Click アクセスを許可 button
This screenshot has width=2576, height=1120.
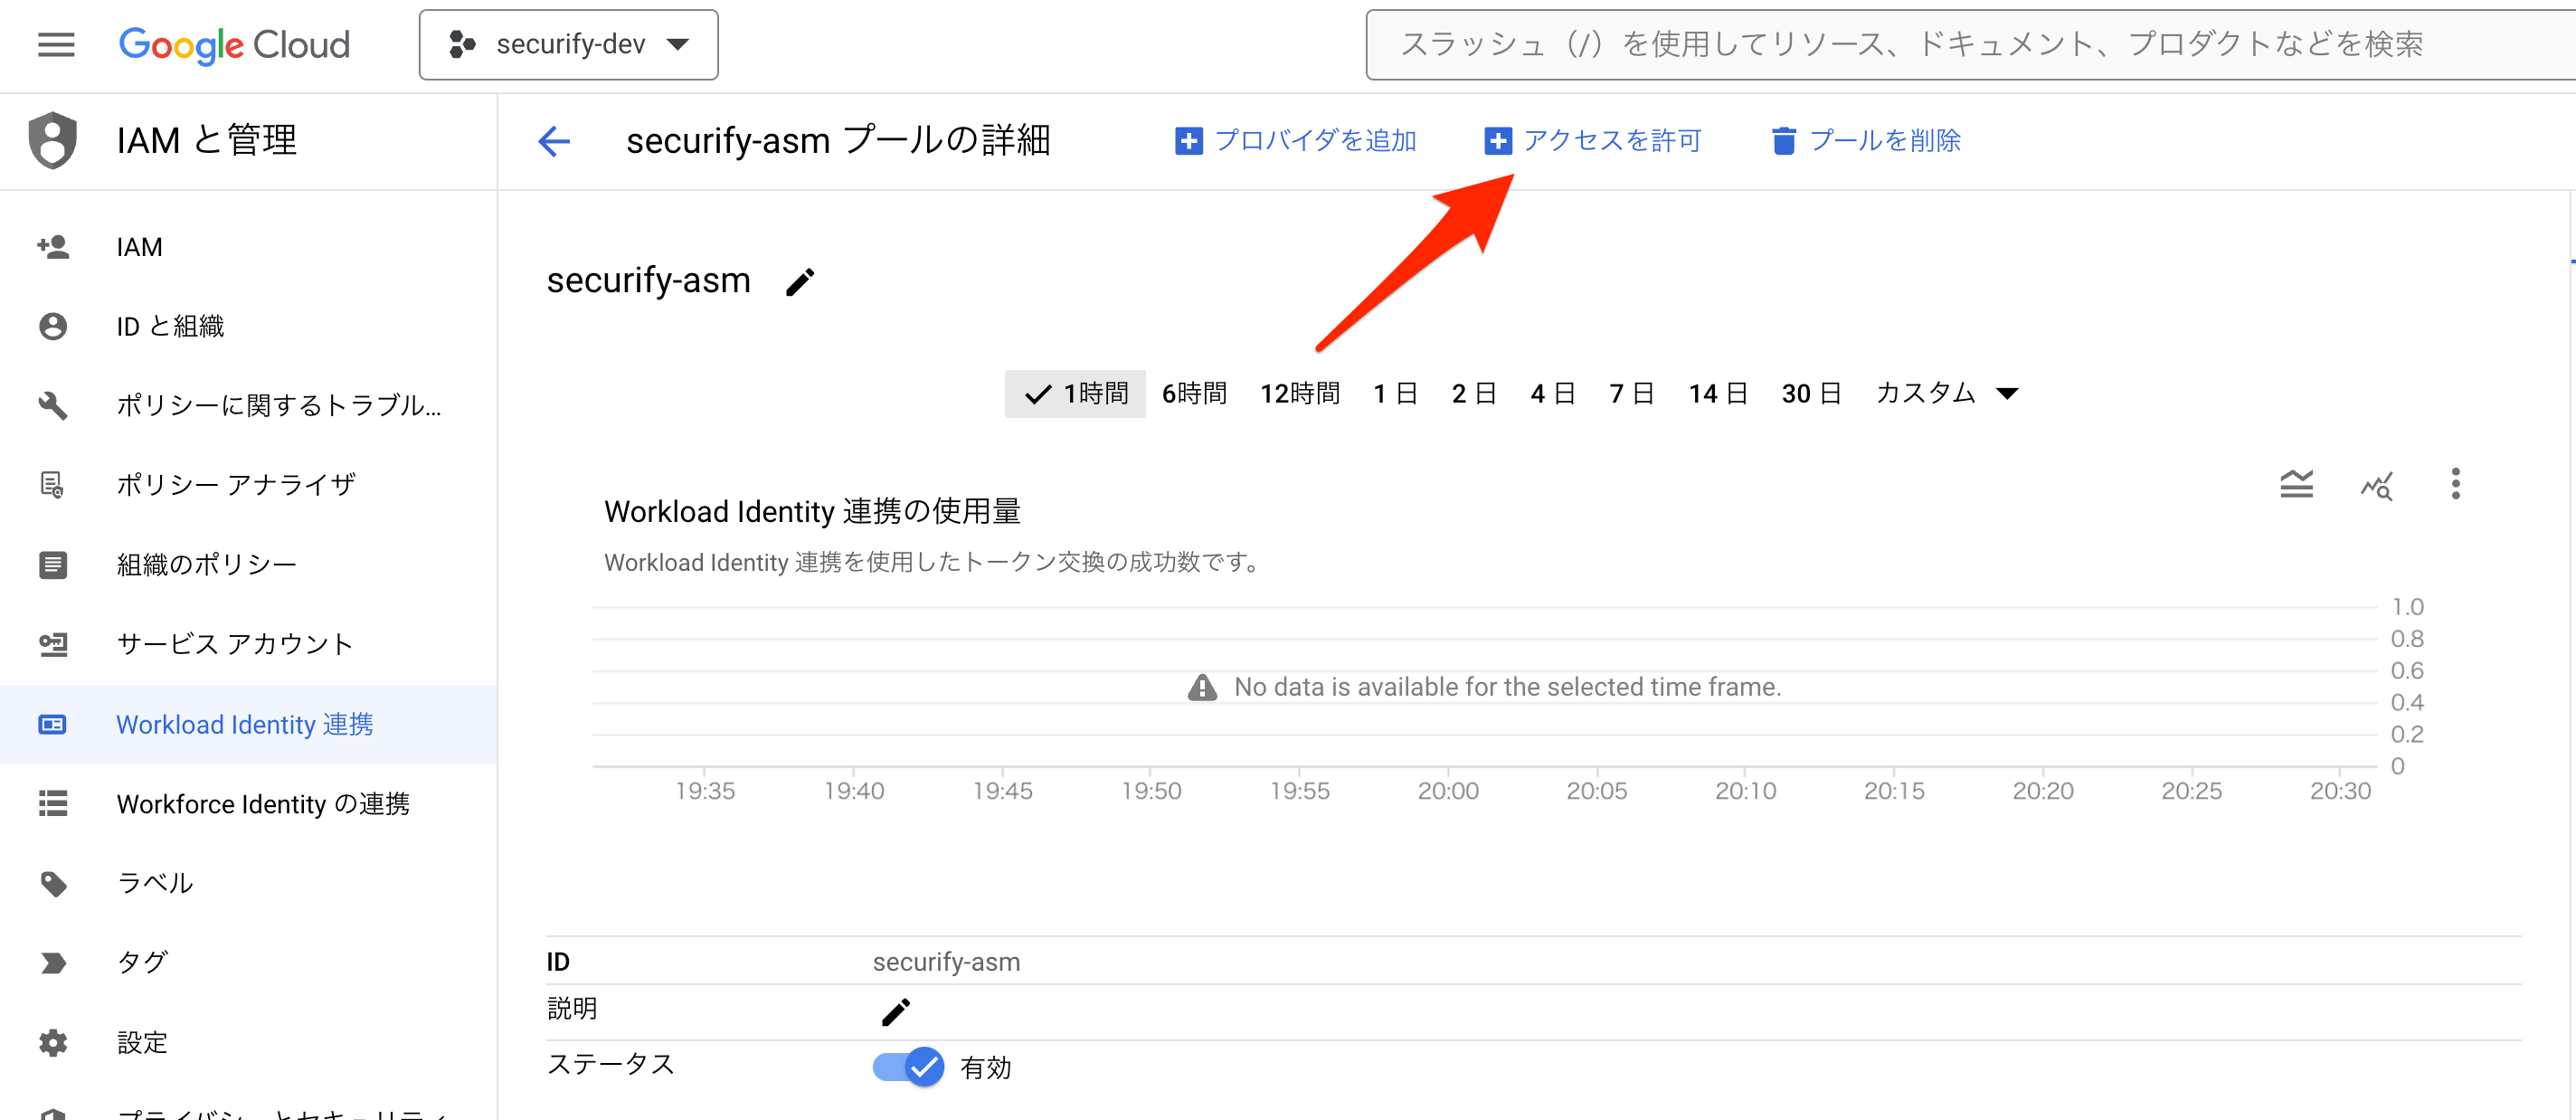pyautogui.click(x=1592, y=141)
